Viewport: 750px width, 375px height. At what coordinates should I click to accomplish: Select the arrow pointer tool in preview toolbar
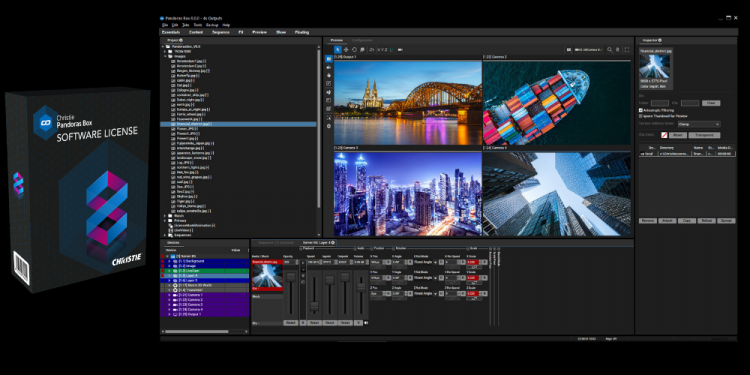pos(338,50)
